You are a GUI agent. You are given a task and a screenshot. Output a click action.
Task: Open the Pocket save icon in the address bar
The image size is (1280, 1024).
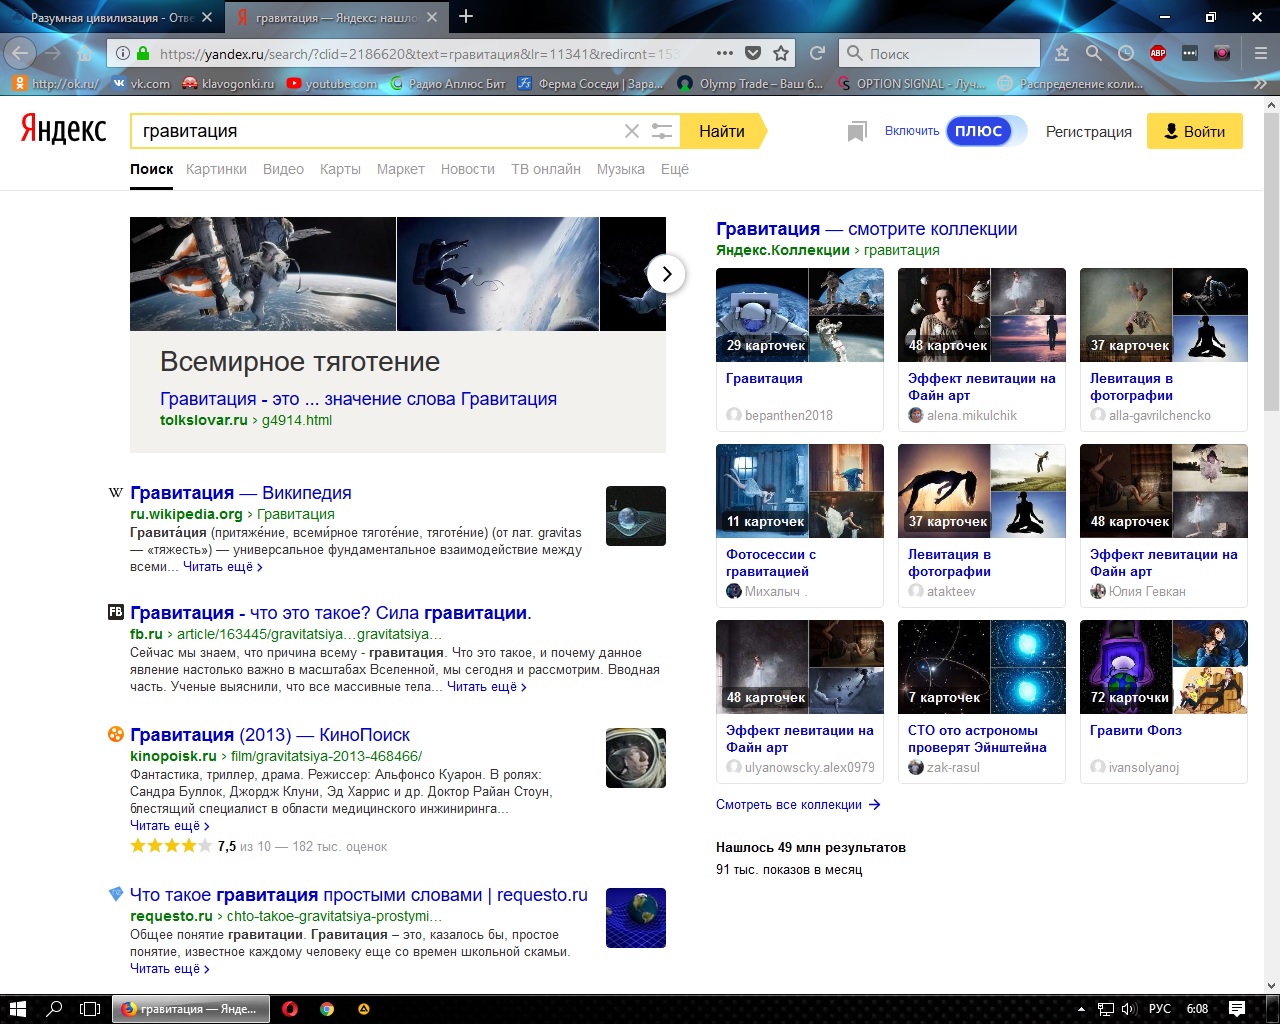(x=753, y=53)
